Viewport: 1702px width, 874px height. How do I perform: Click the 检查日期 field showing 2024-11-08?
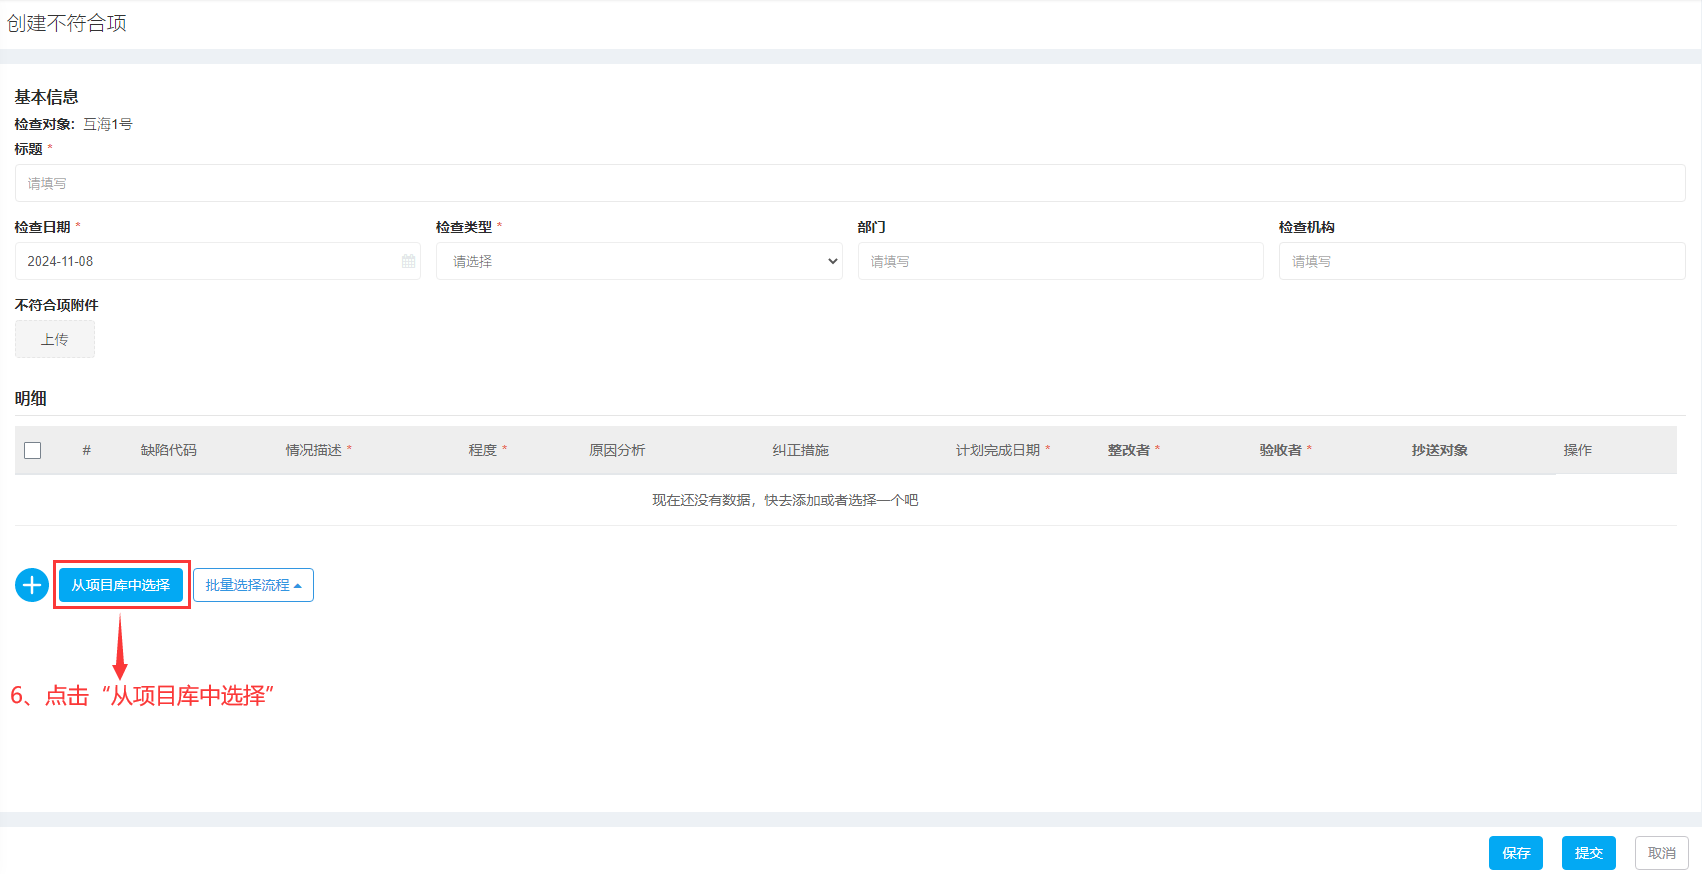[x=218, y=261]
